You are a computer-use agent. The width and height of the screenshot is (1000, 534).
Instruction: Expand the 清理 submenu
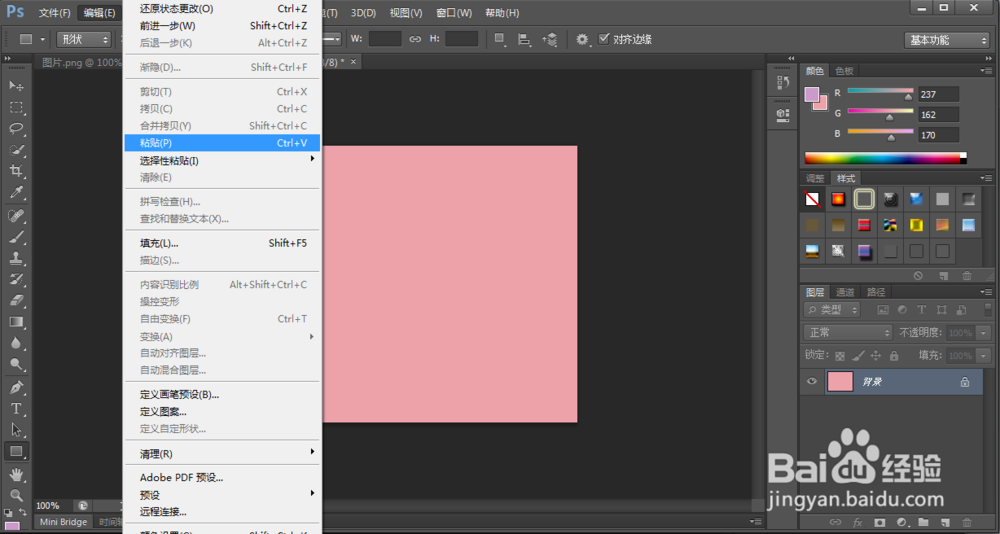(x=222, y=454)
